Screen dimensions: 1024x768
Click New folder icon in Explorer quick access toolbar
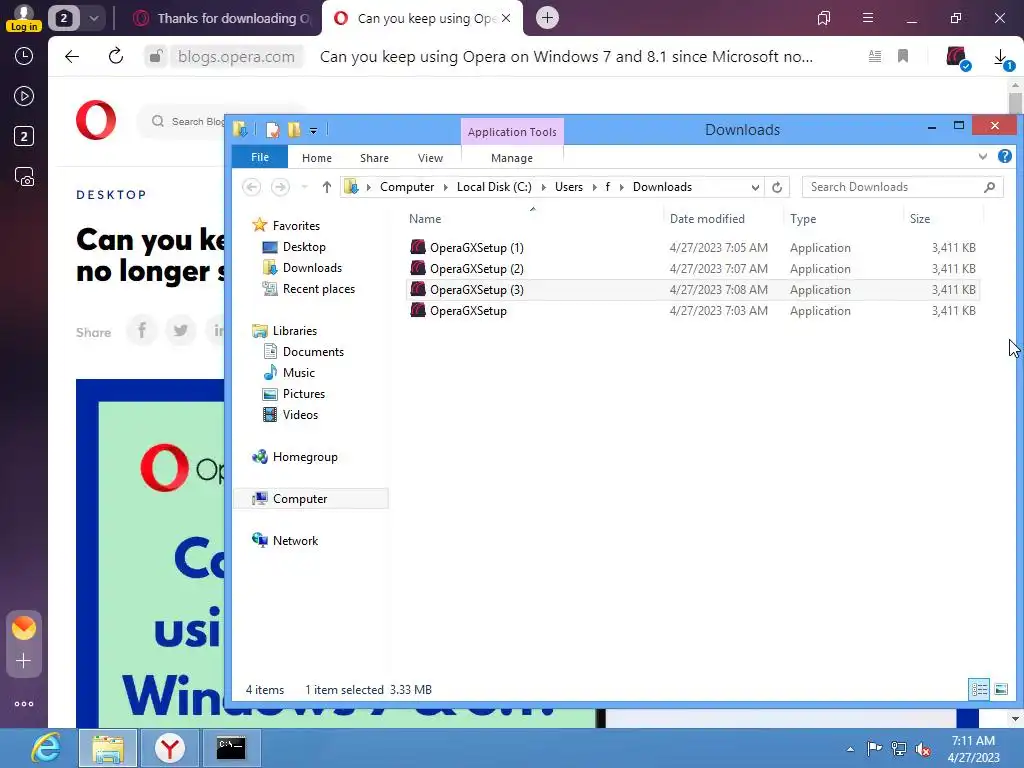(294, 130)
